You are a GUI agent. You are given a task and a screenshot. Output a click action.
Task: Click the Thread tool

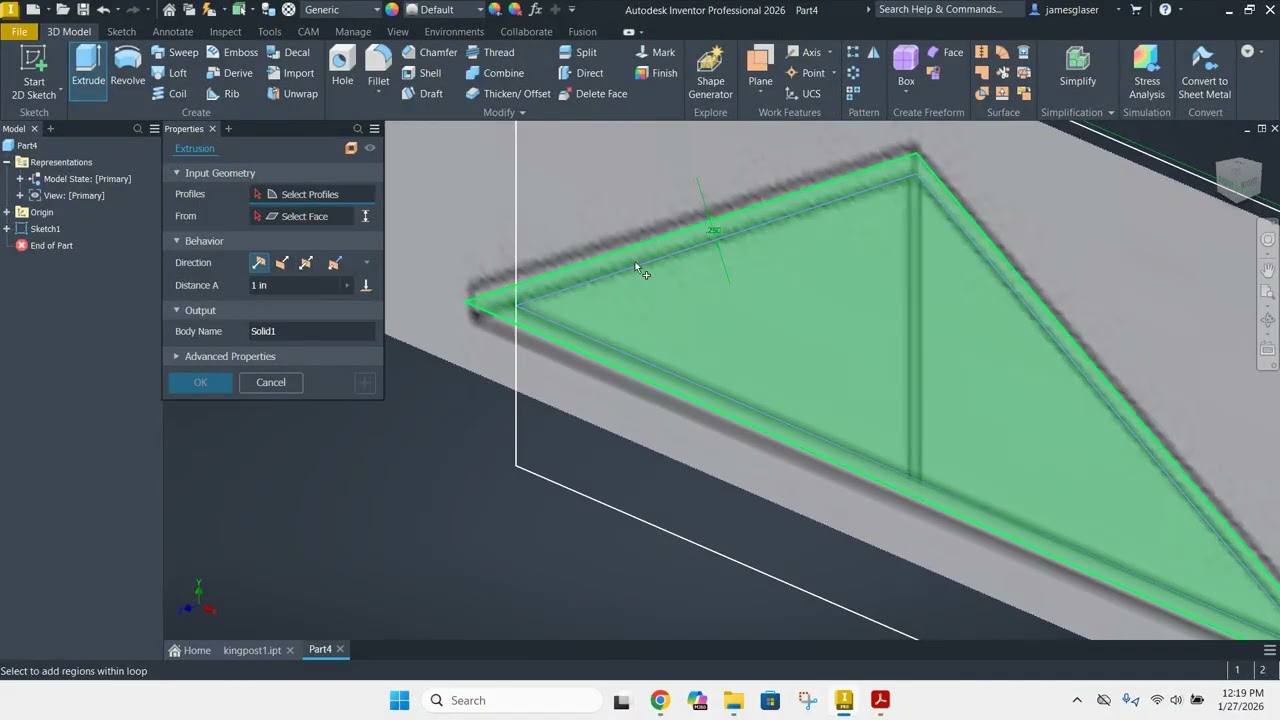pos(490,52)
